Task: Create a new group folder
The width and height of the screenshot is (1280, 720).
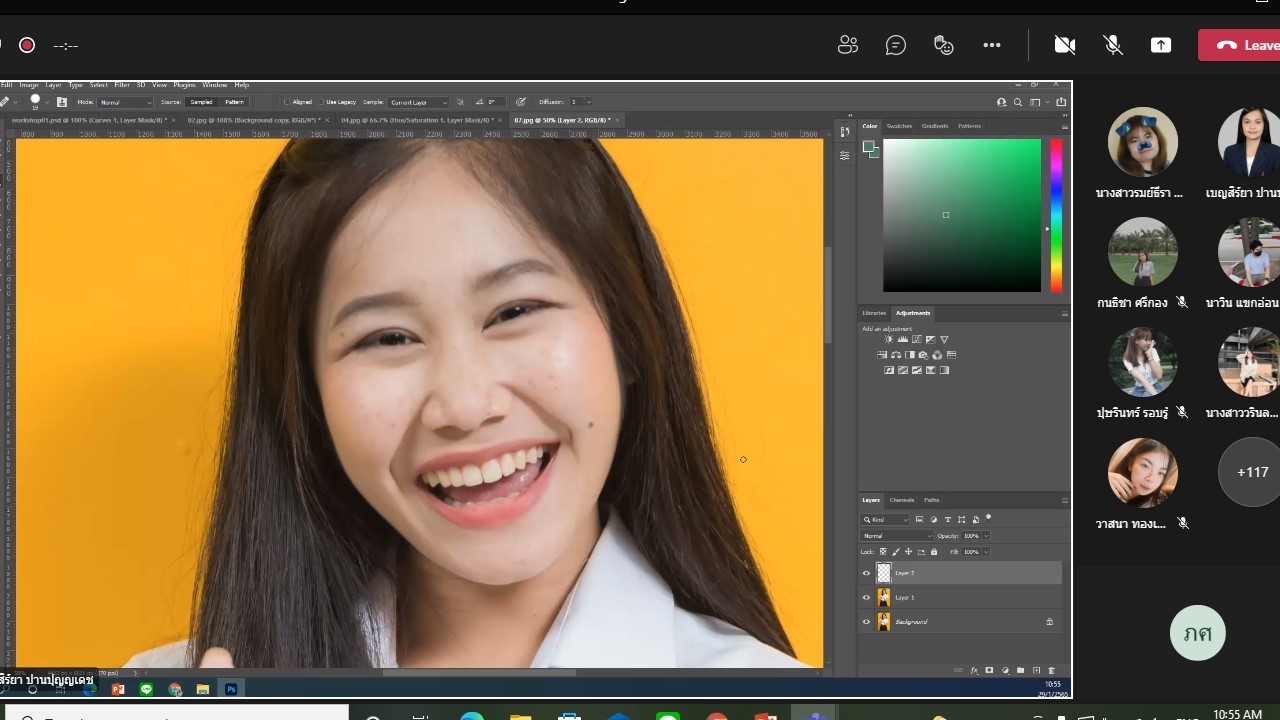Action: coord(1021,670)
